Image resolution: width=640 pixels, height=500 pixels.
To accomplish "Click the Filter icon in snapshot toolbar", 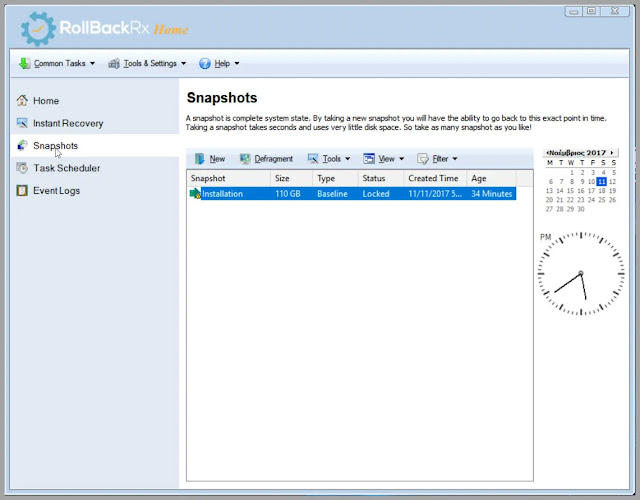I will click(422, 159).
